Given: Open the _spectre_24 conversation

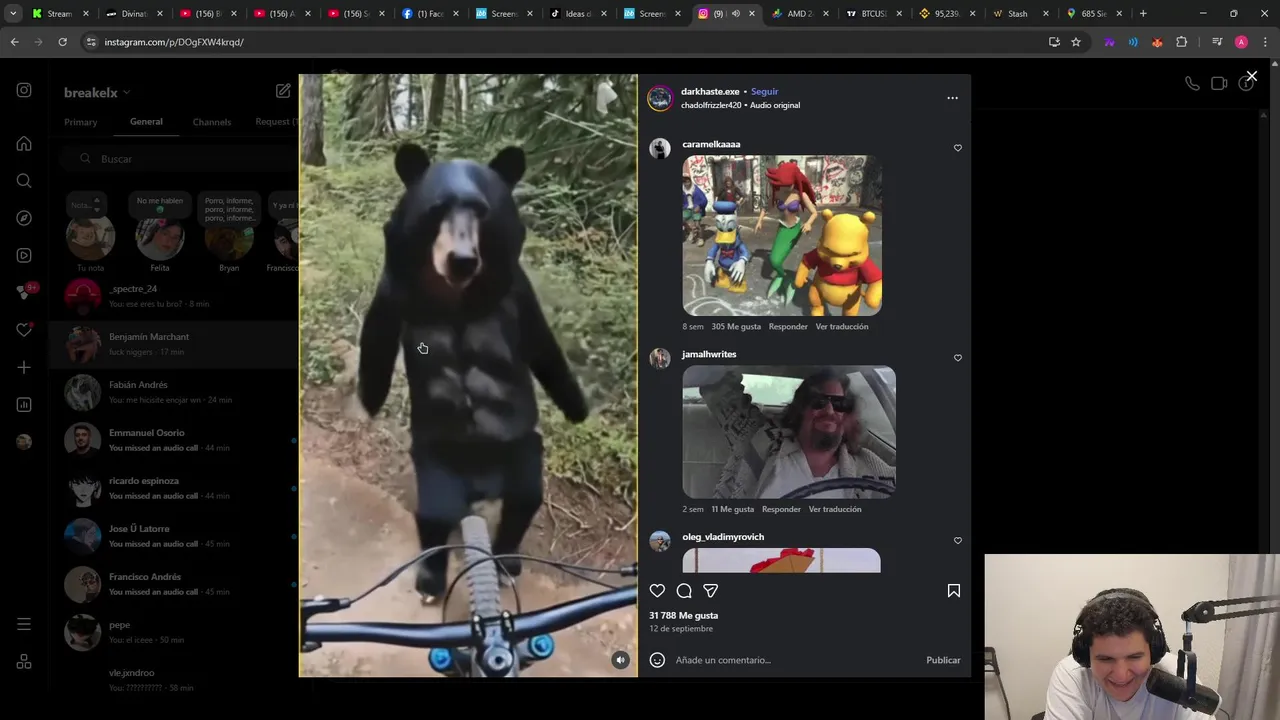Looking at the screenshot, I should pos(174,296).
